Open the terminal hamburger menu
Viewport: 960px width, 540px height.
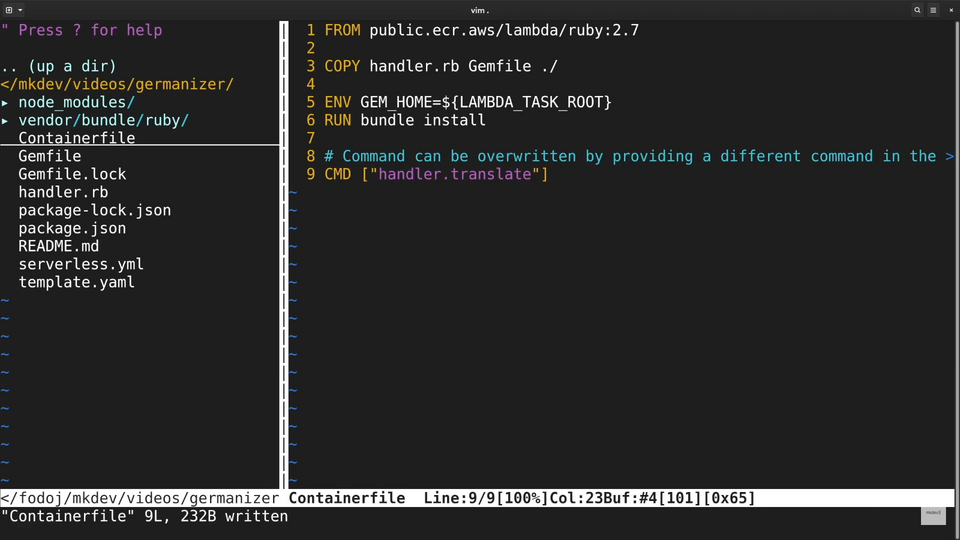[933, 10]
